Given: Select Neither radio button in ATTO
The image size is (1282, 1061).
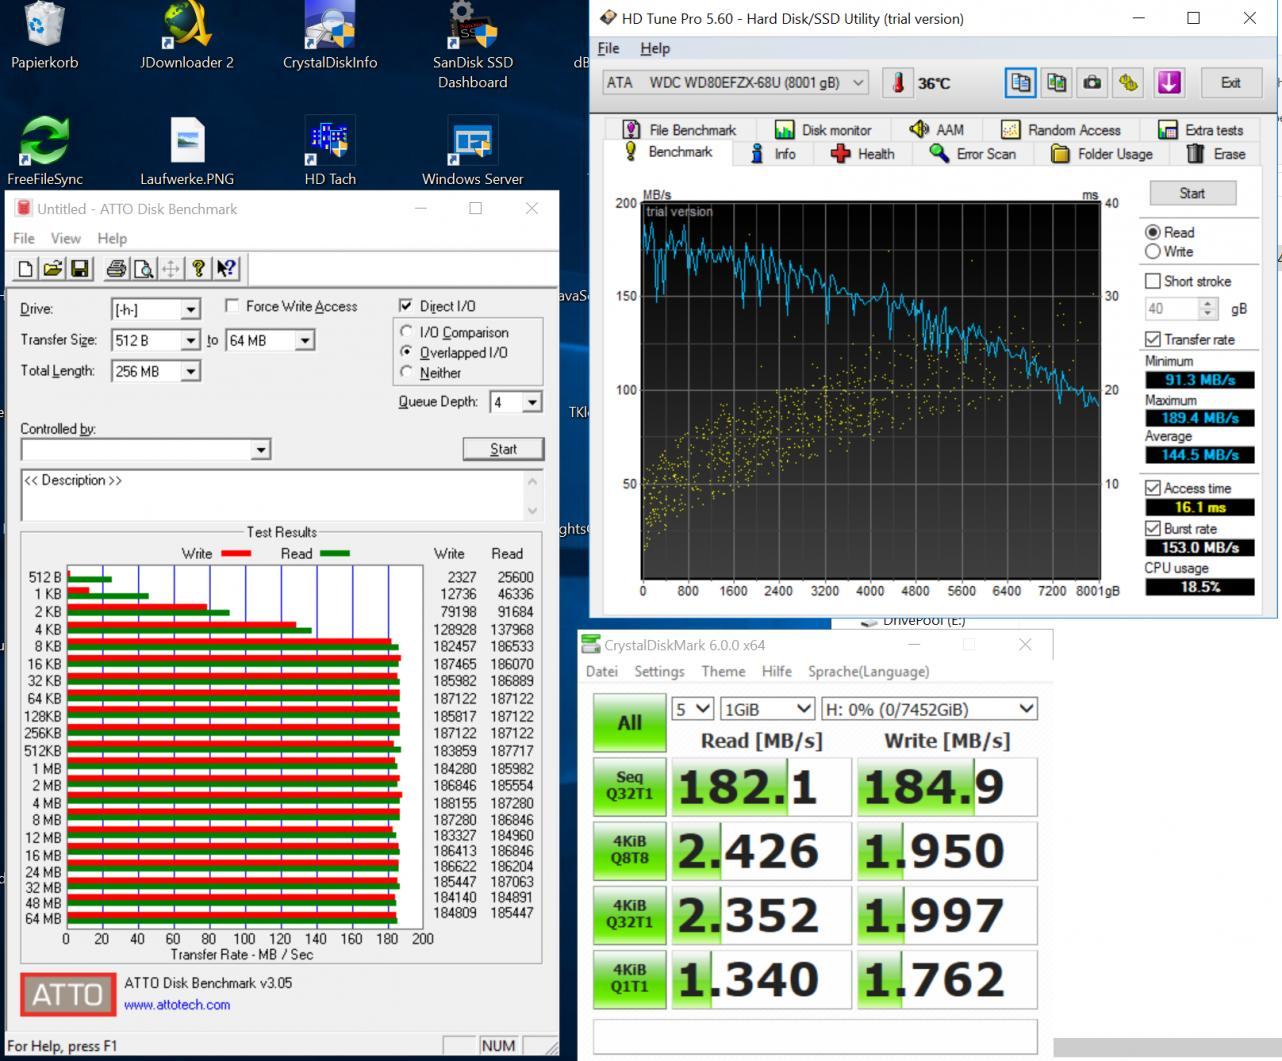Looking at the screenshot, I should (x=406, y=372).
